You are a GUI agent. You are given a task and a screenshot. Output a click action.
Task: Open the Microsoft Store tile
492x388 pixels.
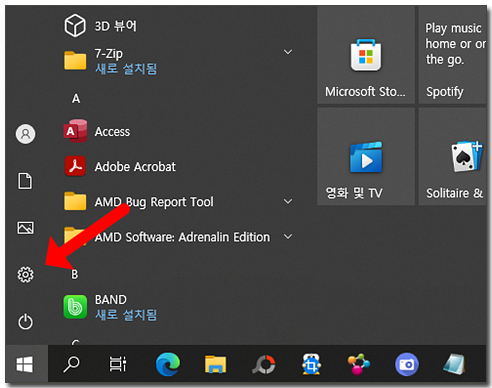tap(366, 55)
